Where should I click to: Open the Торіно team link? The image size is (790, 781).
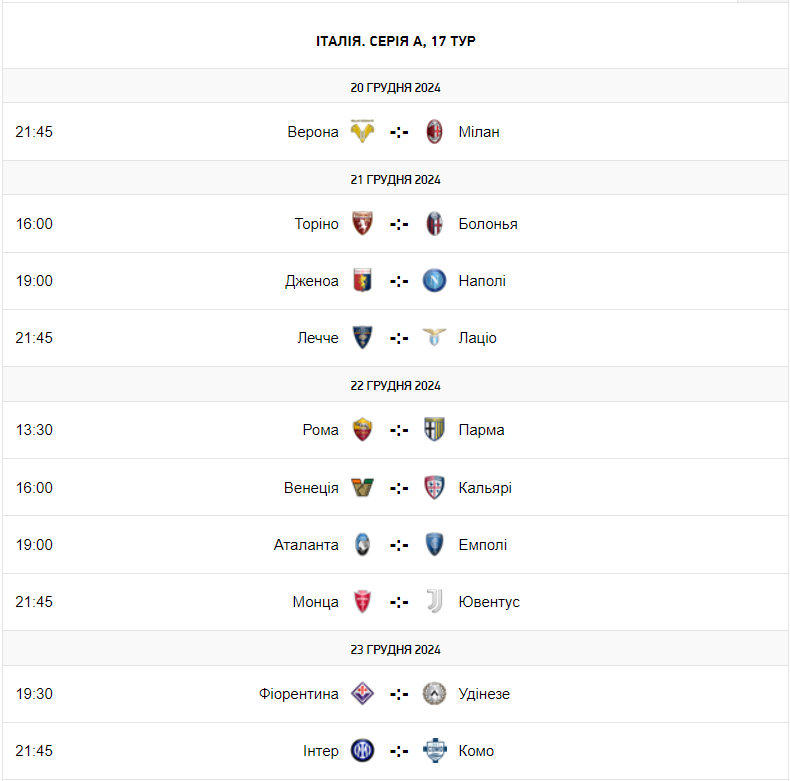[x=317, y=224]
